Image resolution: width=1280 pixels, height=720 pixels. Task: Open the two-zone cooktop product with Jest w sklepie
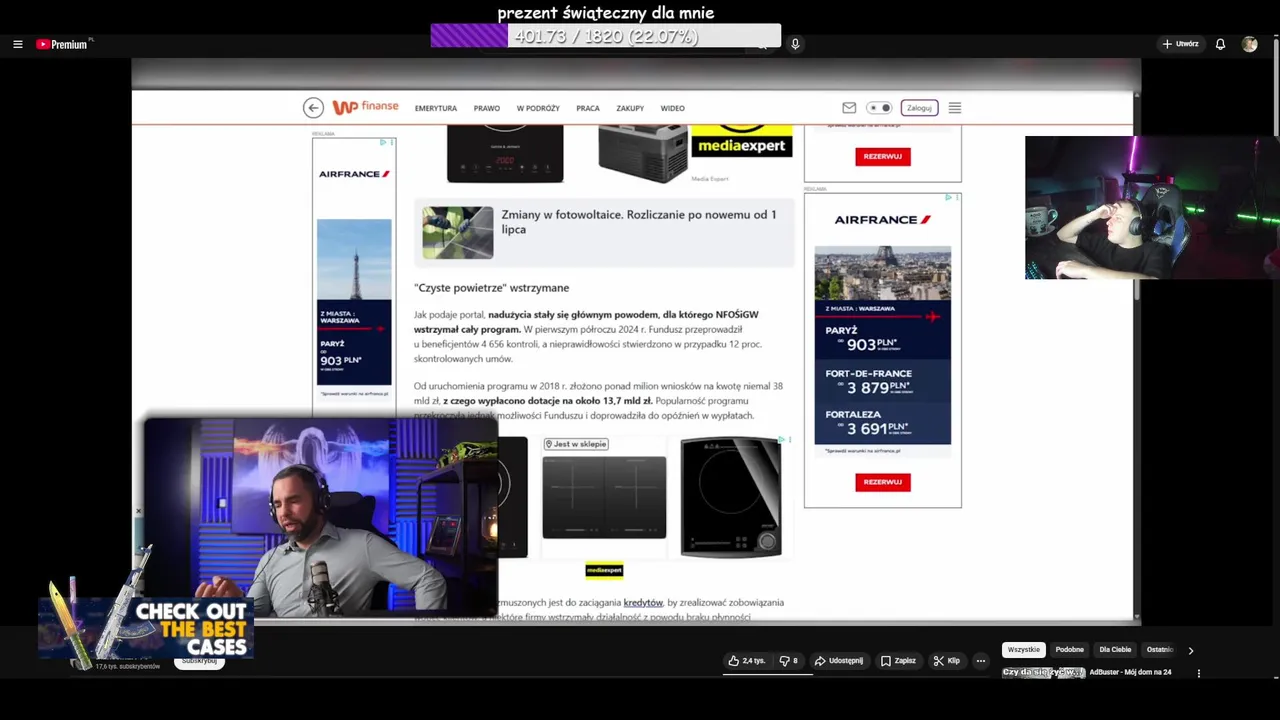pyautogui.click(x=604, y=497)
